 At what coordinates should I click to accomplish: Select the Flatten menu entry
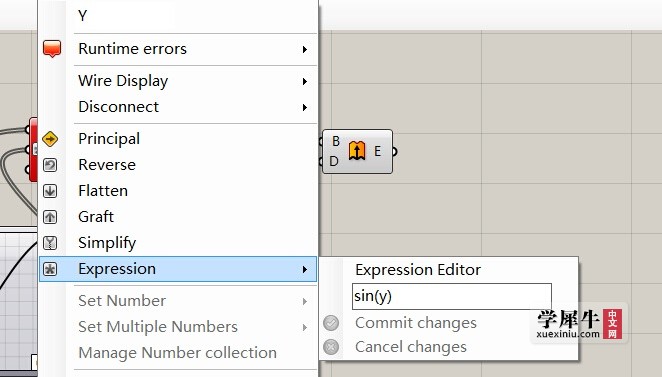(x=178, y=191)
